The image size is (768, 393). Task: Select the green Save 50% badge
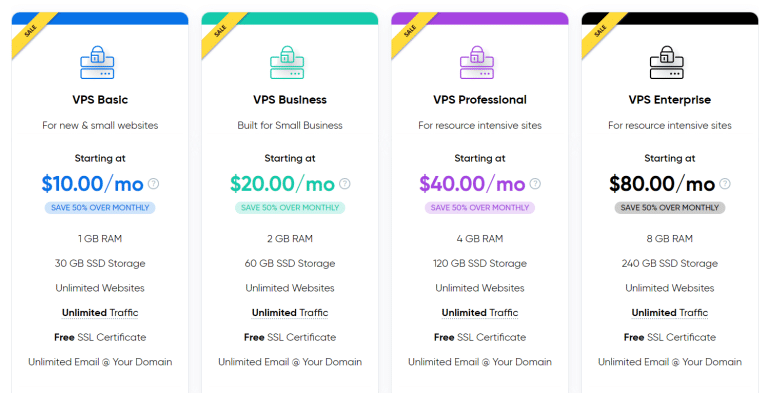click(x=290, y=208)
